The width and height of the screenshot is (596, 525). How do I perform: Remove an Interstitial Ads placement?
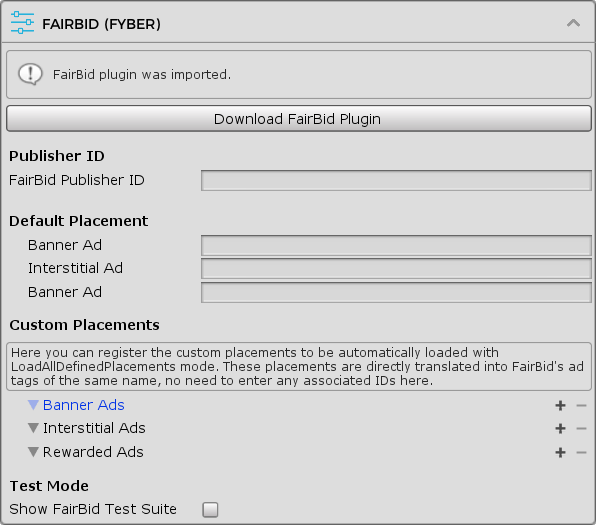[x=581, y=429]
